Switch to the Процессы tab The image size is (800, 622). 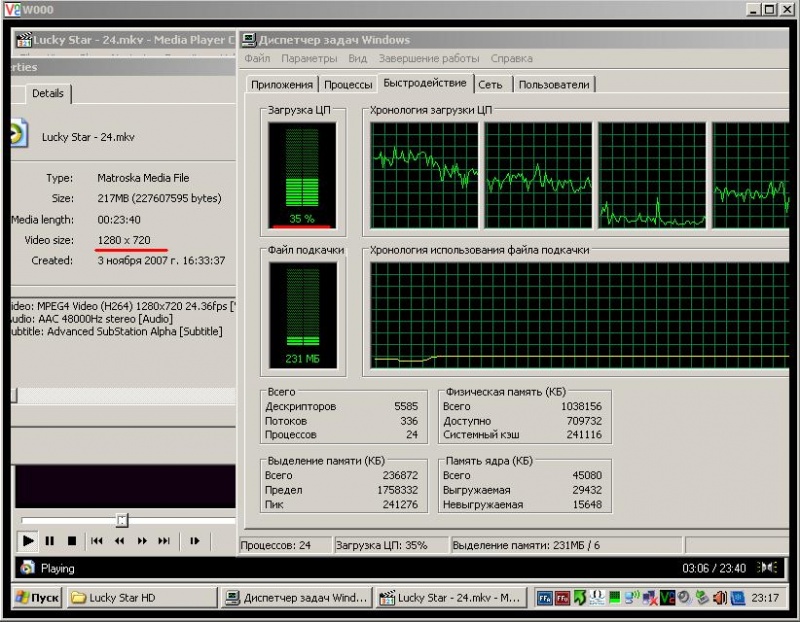(348, 85)
